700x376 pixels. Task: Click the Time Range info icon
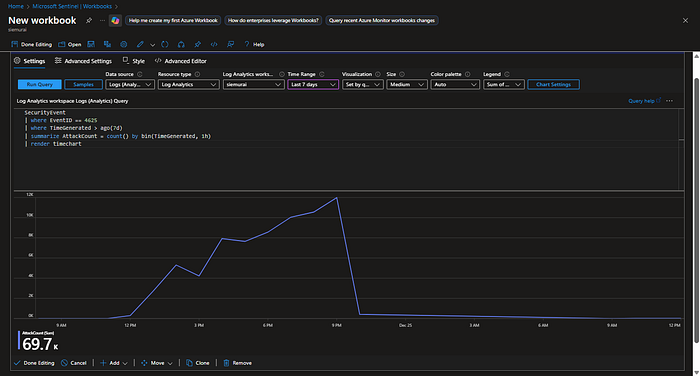(322, 74)
